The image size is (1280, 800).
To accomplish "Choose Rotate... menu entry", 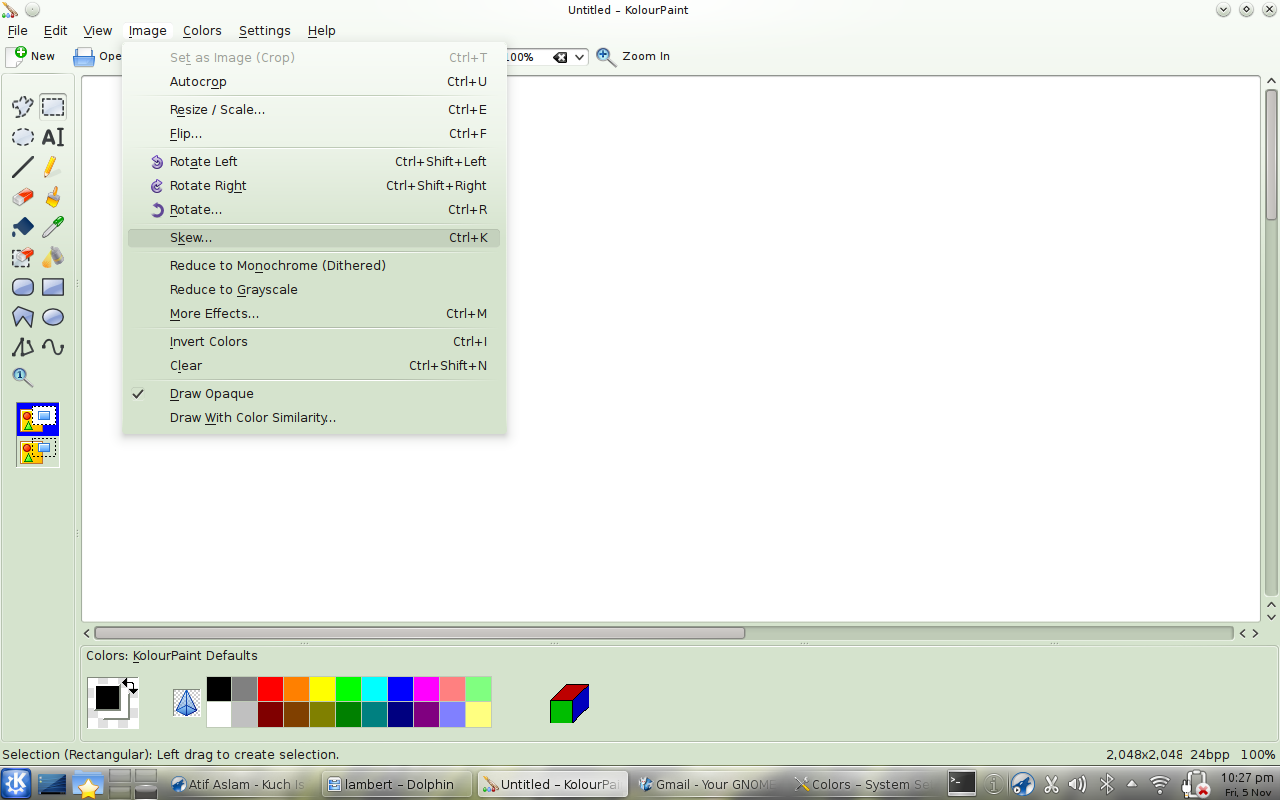I will click(314, 210).
